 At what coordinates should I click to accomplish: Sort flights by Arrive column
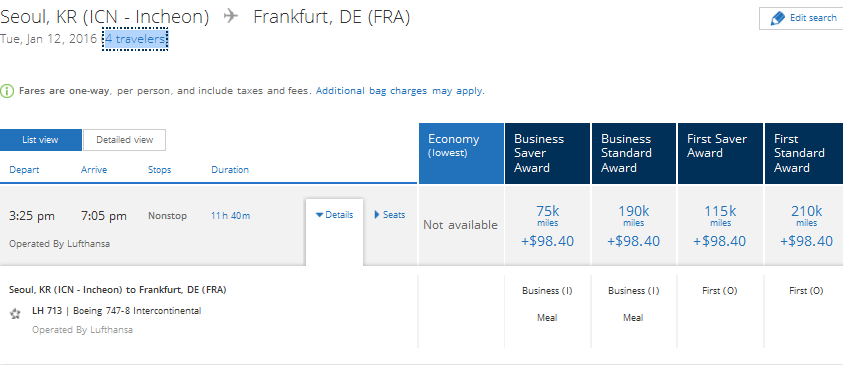(x=94, y=170)
